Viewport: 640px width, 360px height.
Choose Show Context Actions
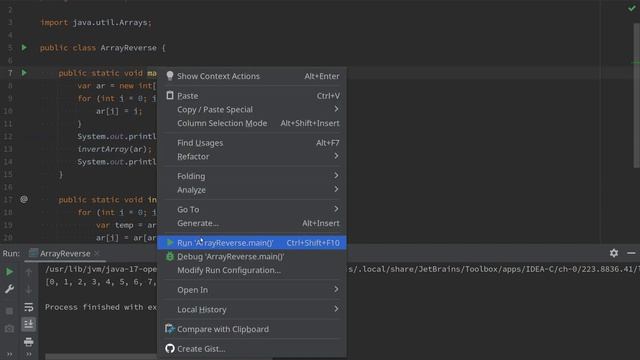[x=252, y=76]
